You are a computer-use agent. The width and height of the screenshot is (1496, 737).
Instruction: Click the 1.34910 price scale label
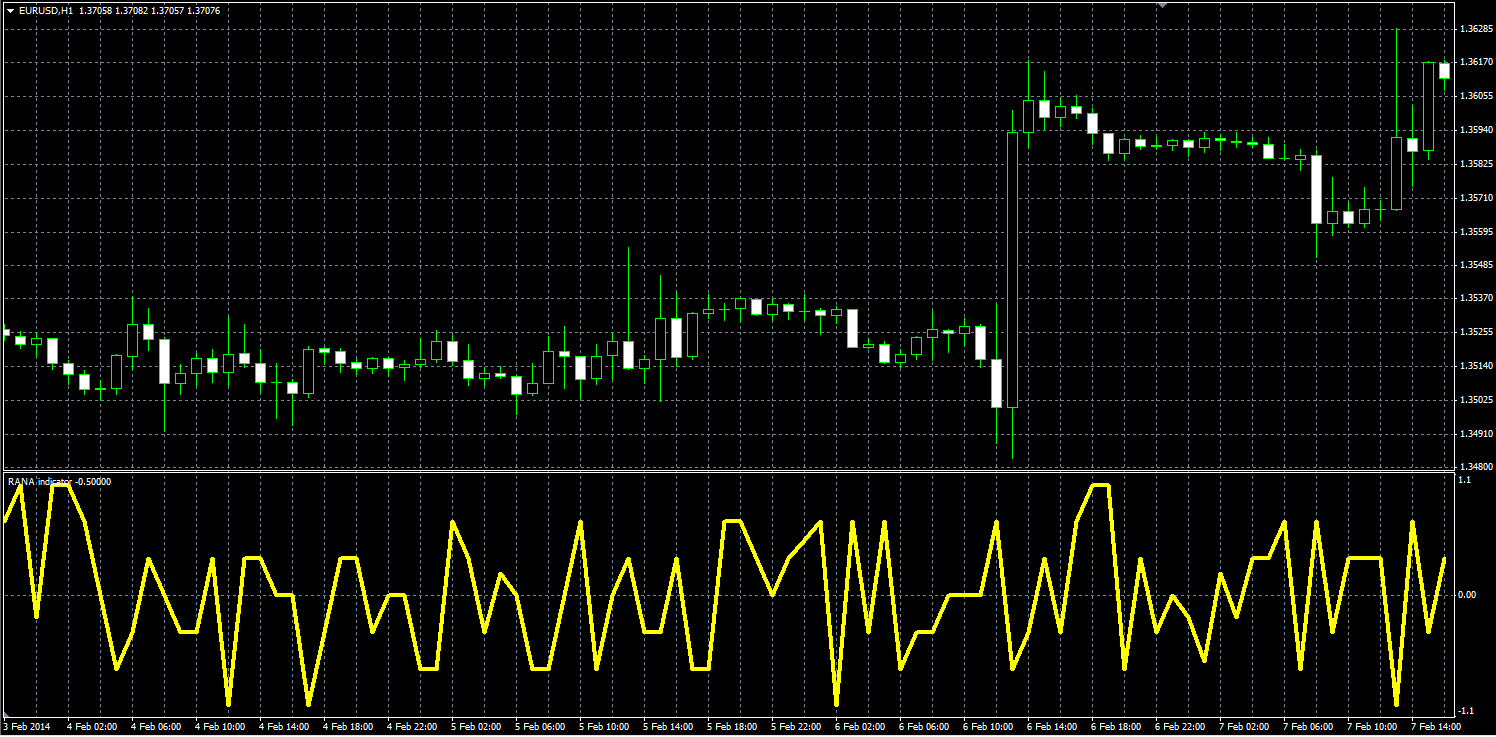pyautogui.click(x=1477, y=434)
